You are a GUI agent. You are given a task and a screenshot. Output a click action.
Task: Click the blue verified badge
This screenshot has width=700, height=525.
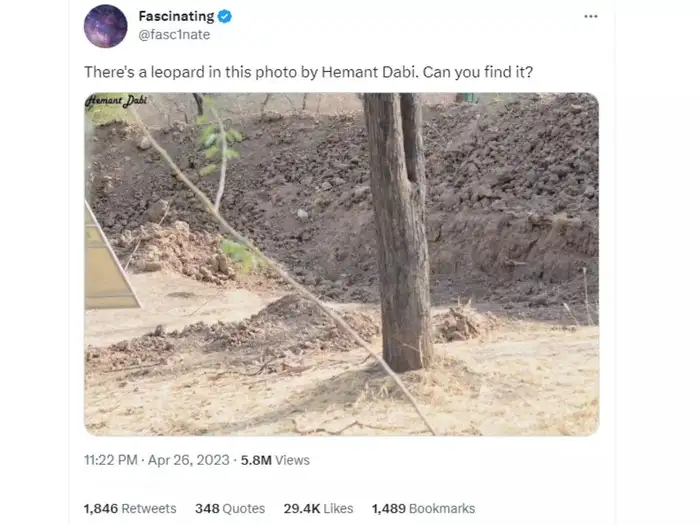click(x=226, y=16)
